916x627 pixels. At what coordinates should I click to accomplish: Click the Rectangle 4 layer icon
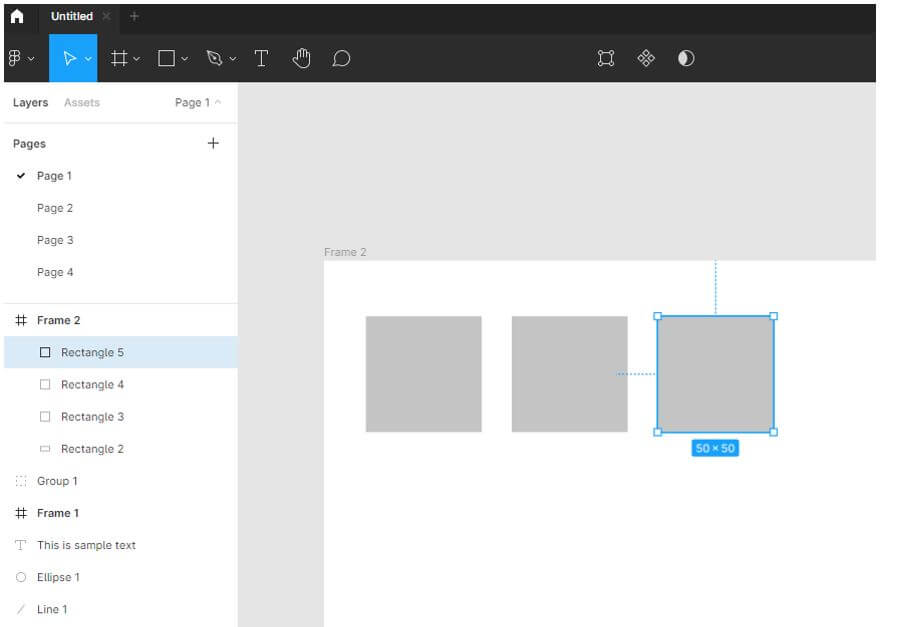point(45,384)
